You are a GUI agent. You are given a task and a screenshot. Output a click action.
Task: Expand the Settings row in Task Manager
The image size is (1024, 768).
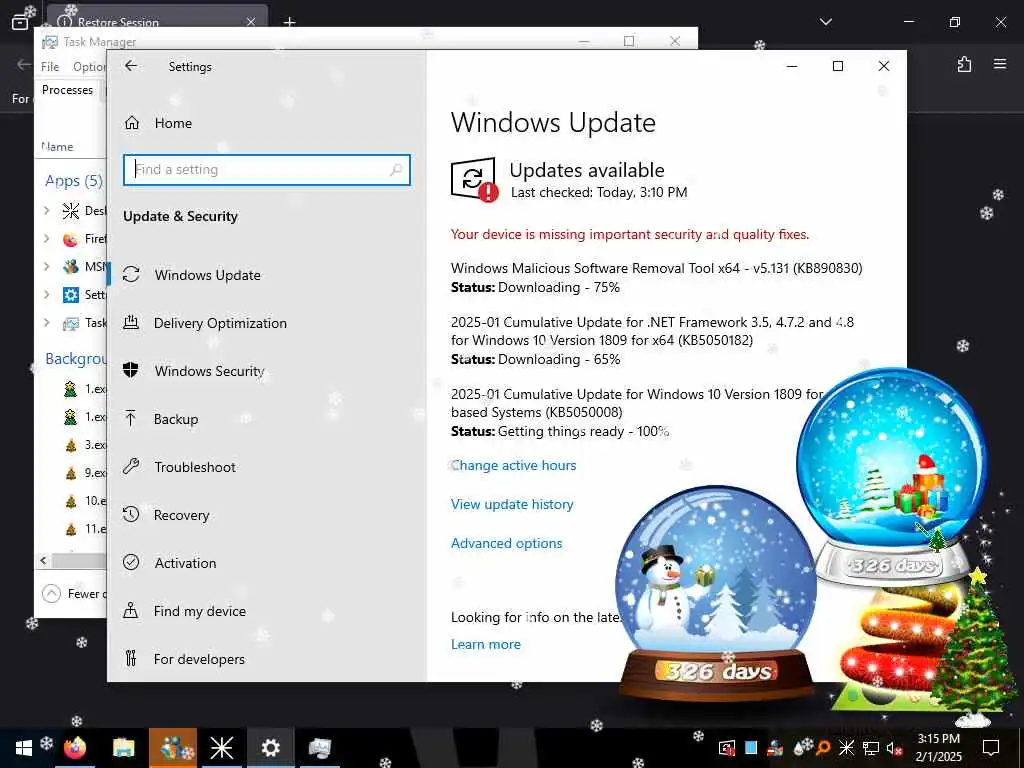46,295
